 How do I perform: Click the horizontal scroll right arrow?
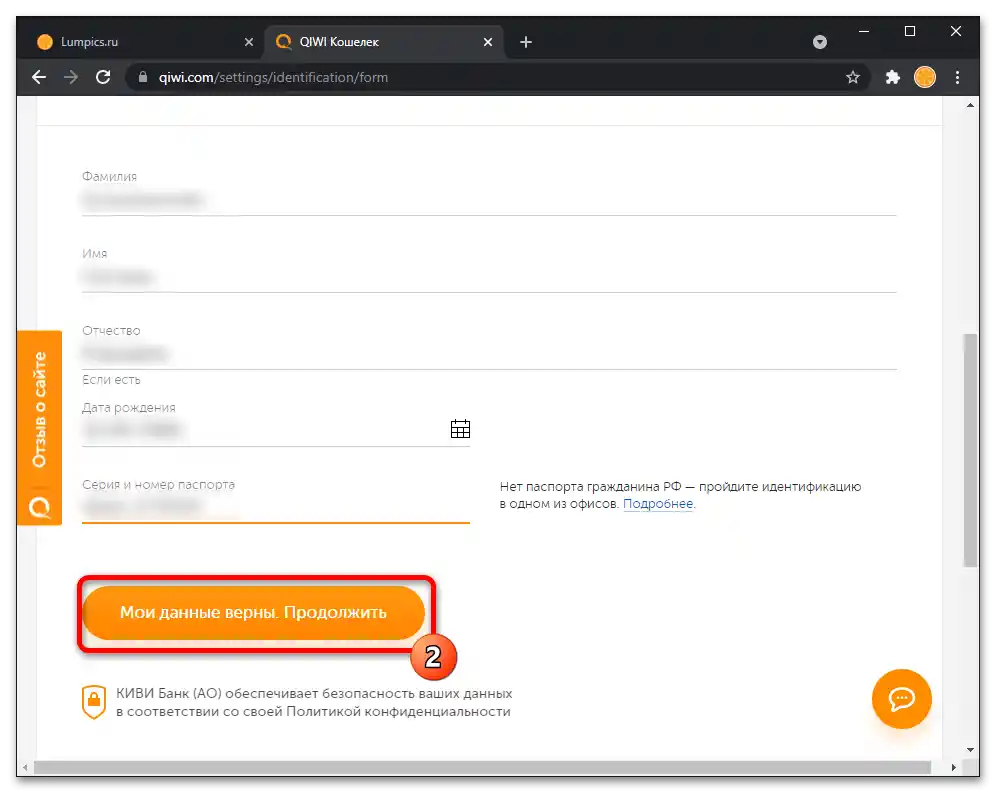(x=953, y=768)
